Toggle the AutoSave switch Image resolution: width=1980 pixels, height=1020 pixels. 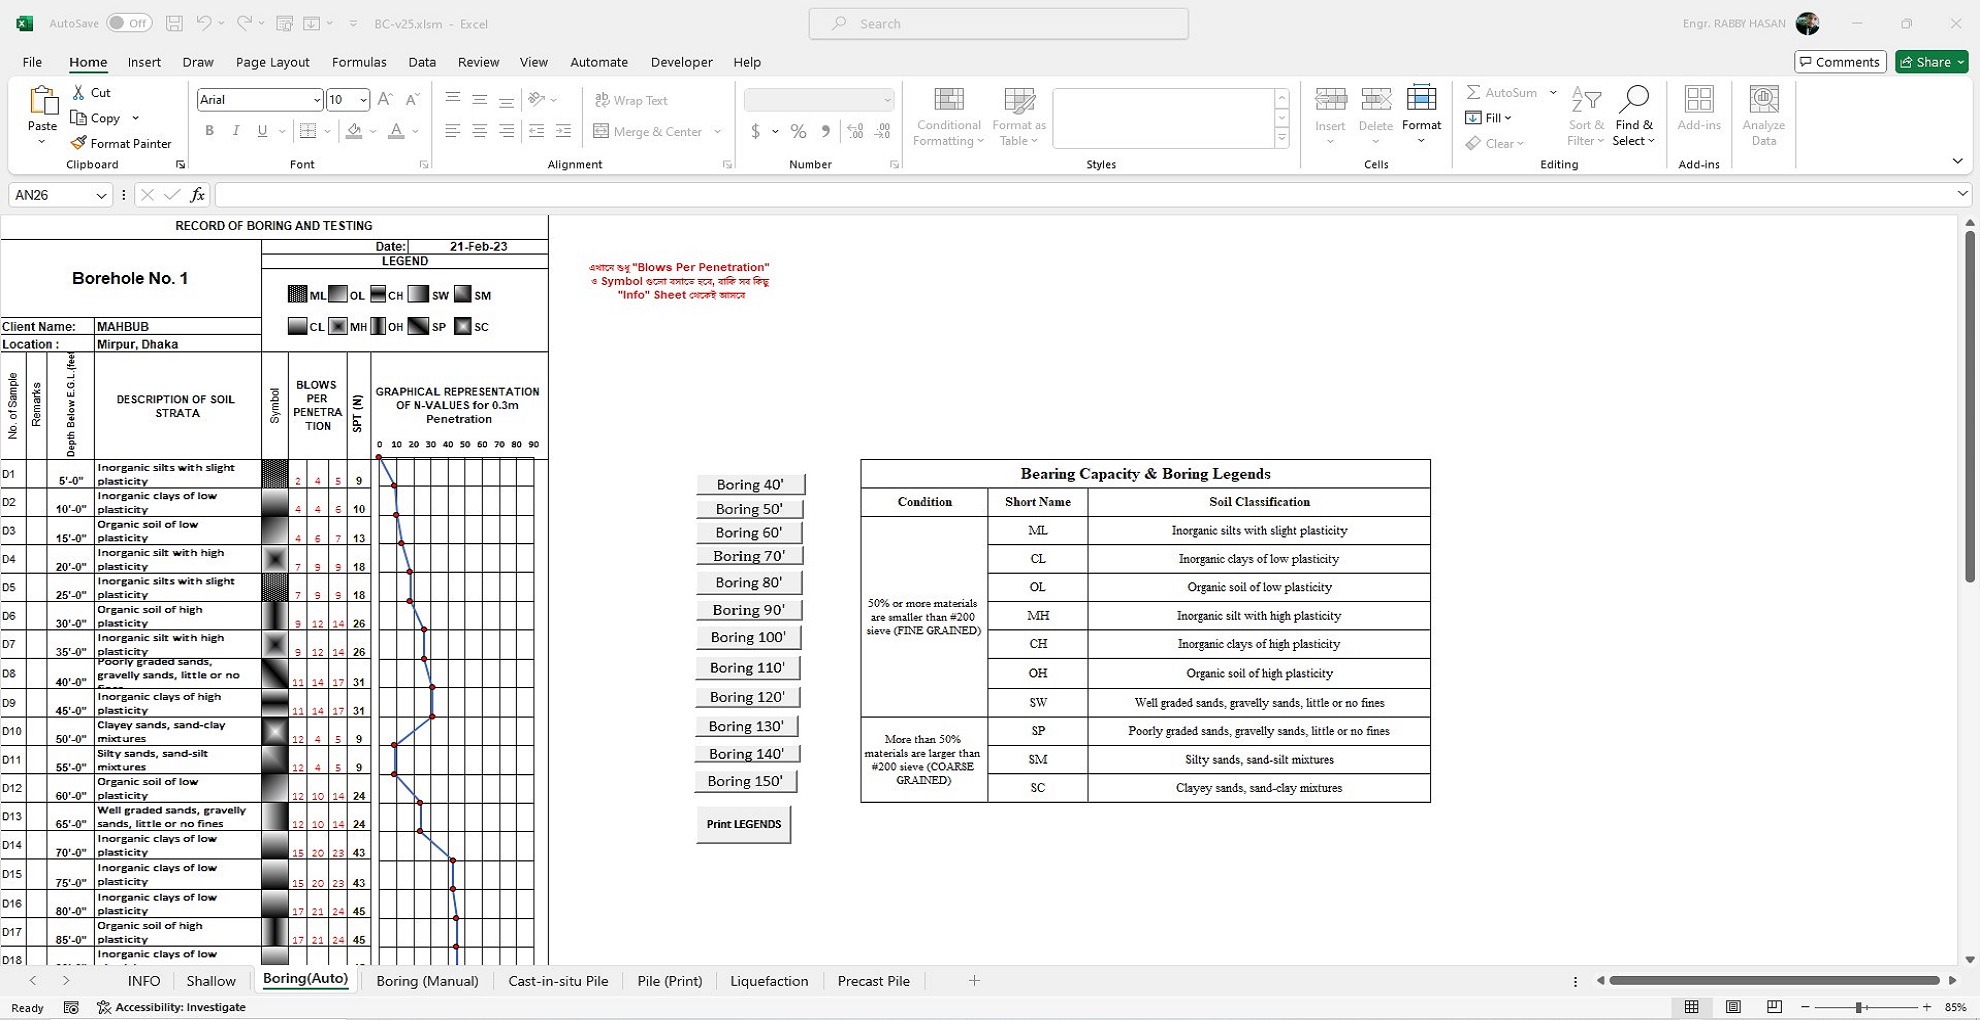[129, 23]
